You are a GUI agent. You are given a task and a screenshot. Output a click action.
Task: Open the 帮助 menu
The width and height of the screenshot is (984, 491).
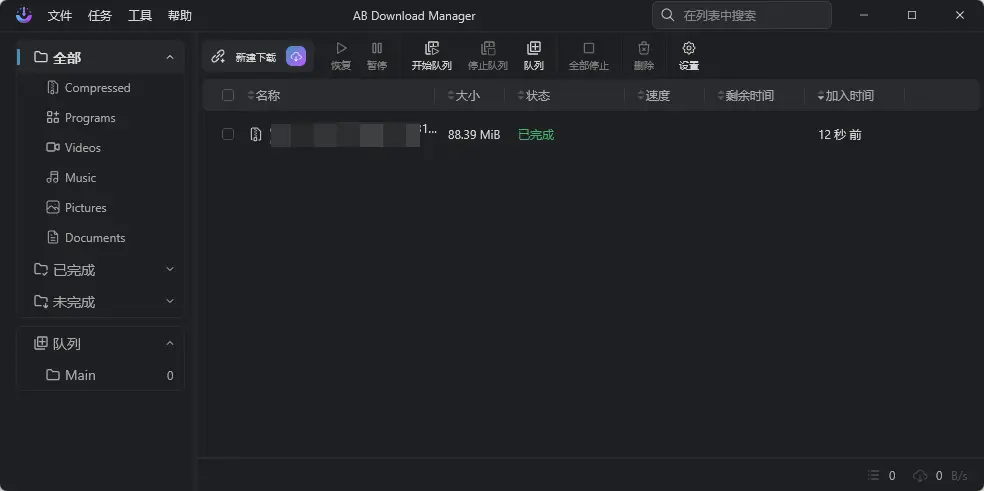coord(180,16)
